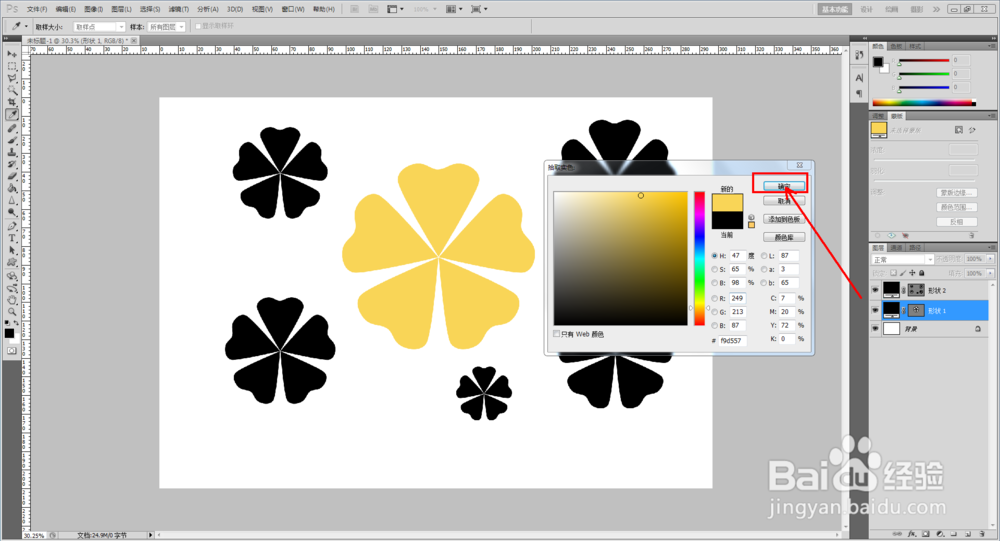Click the foreground color swatch in toolbox
The width and height of the screenshot is (1000, 541).
pos(9,333)
